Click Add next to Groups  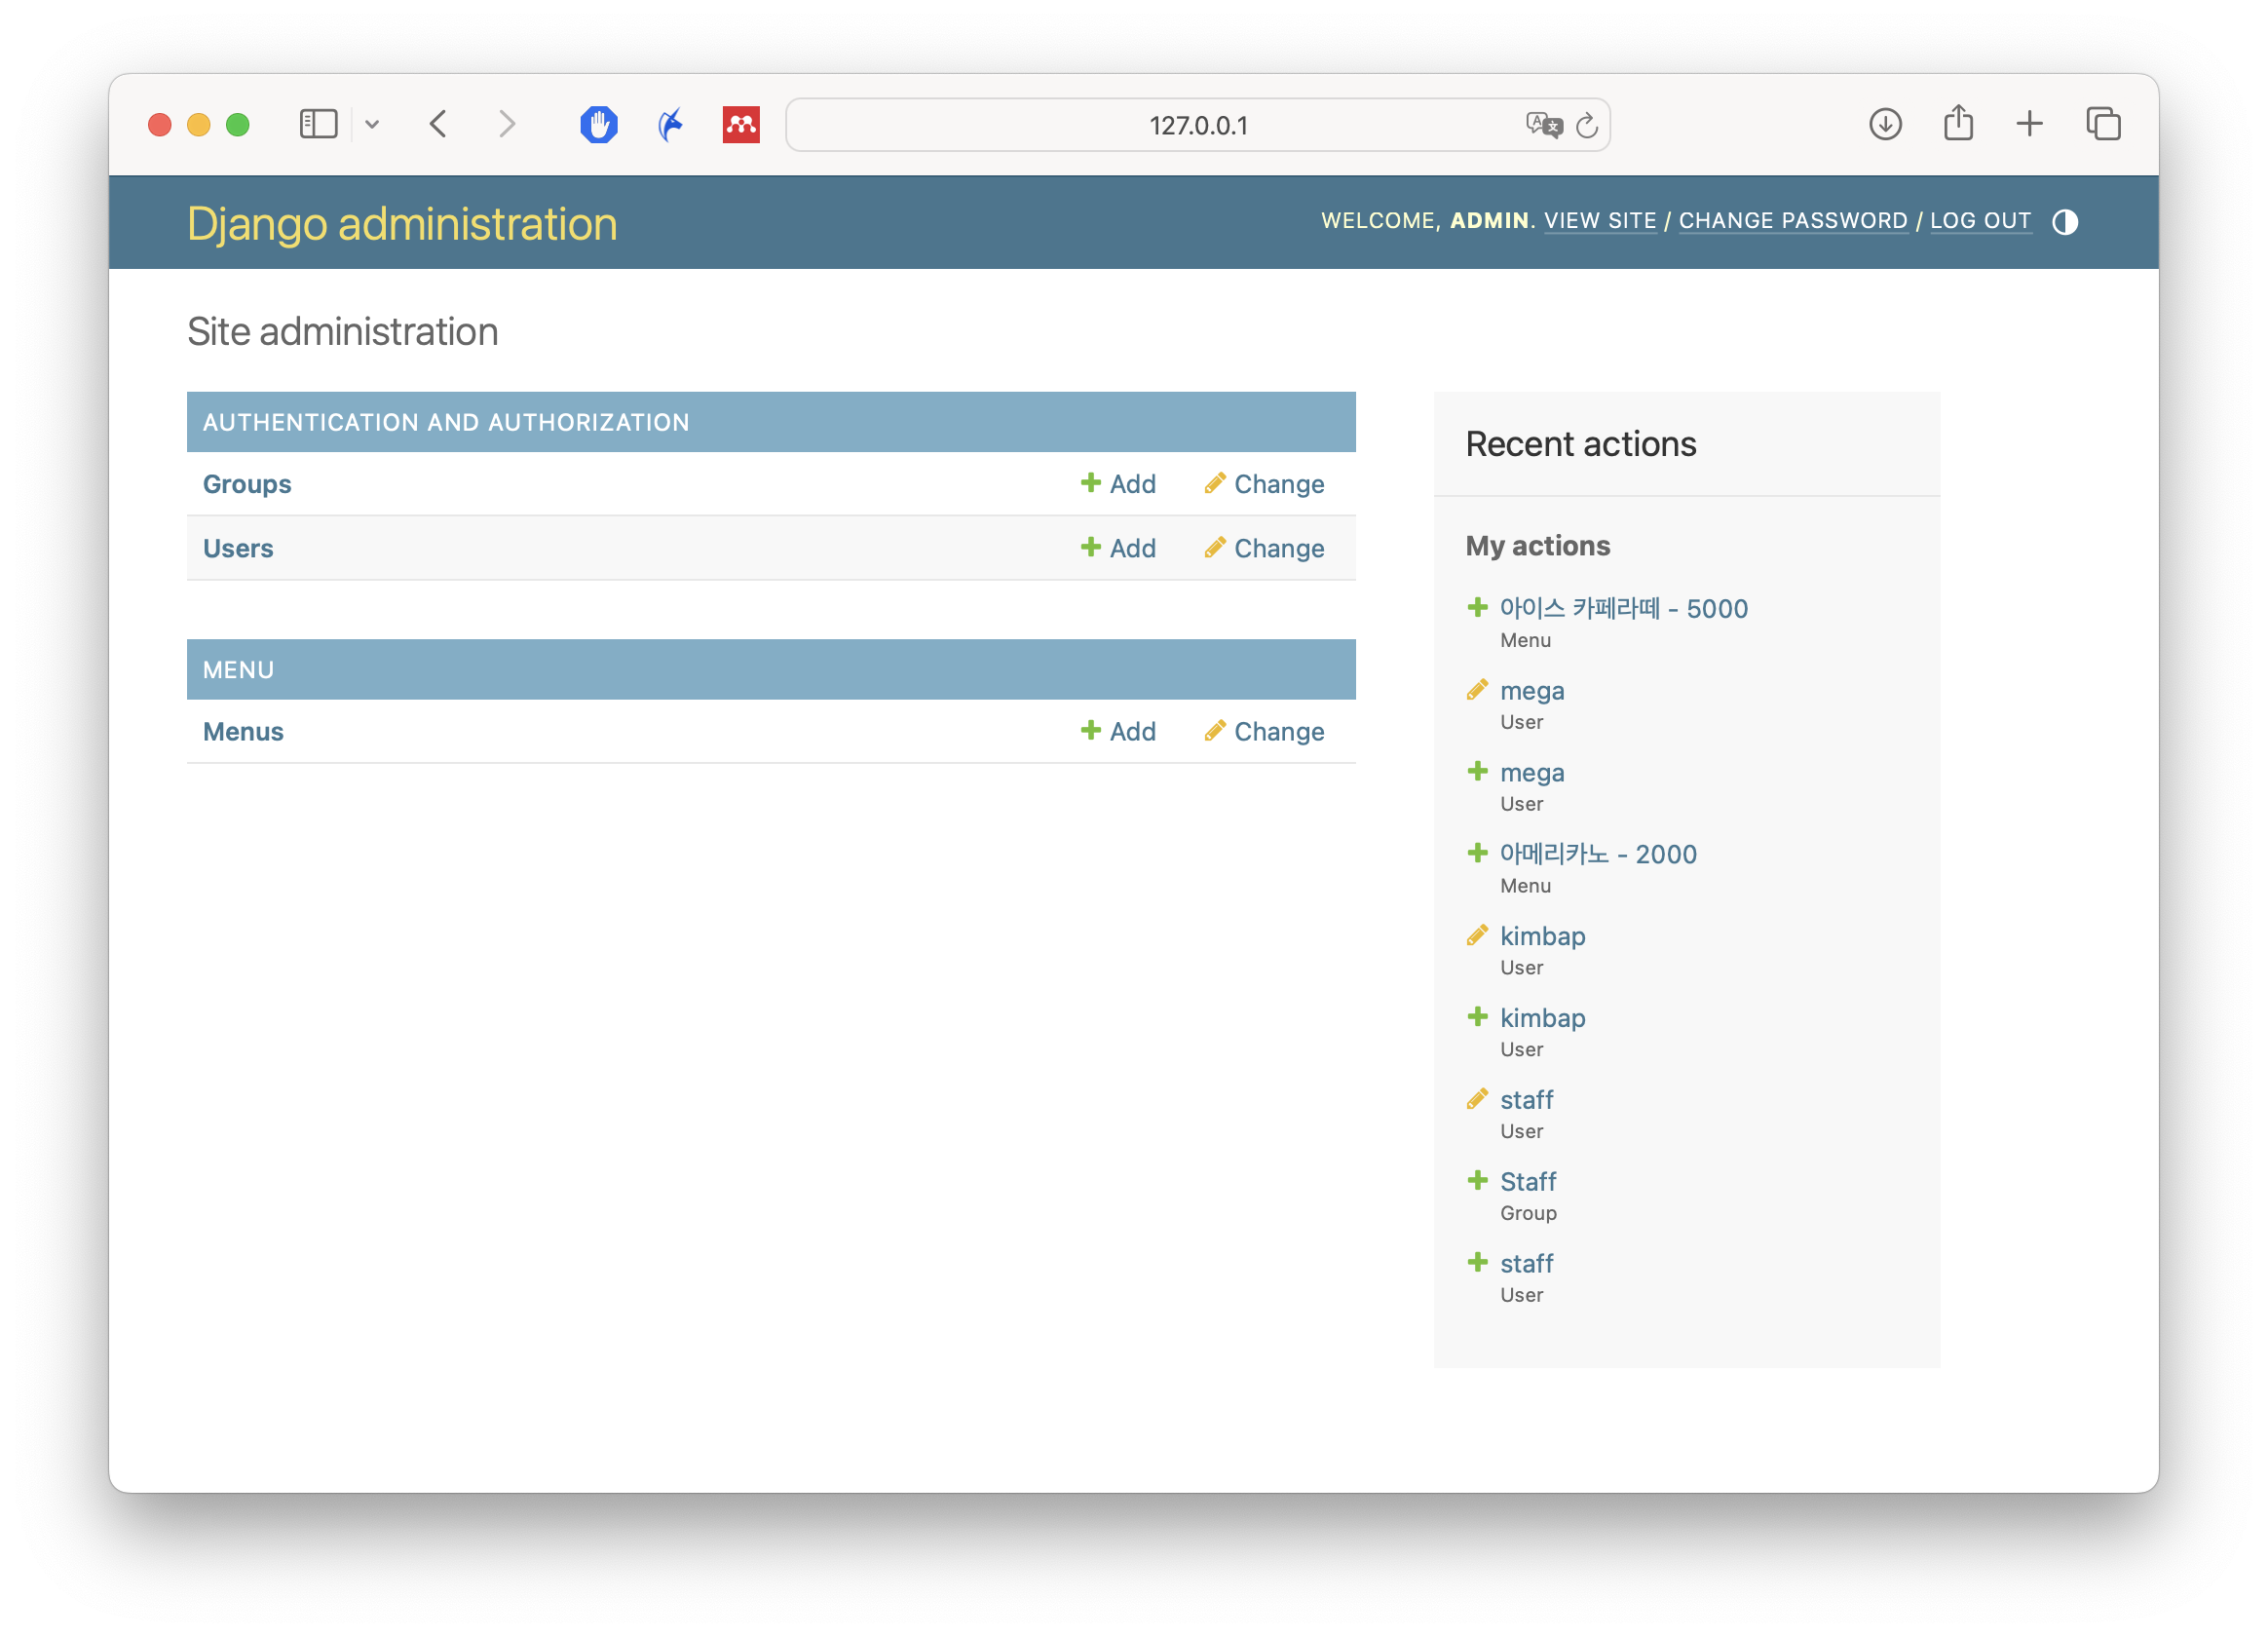tap(1118, 484)
